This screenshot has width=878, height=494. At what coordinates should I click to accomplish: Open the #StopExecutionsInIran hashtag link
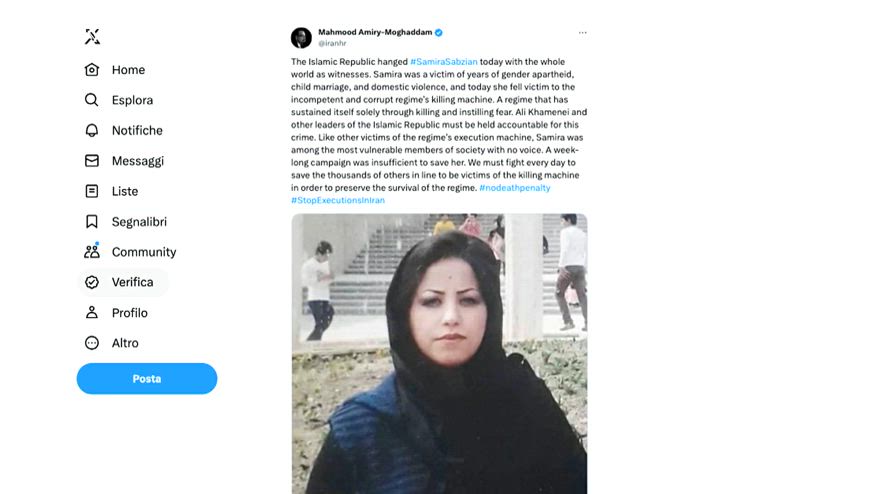click(x=338, y=200)
